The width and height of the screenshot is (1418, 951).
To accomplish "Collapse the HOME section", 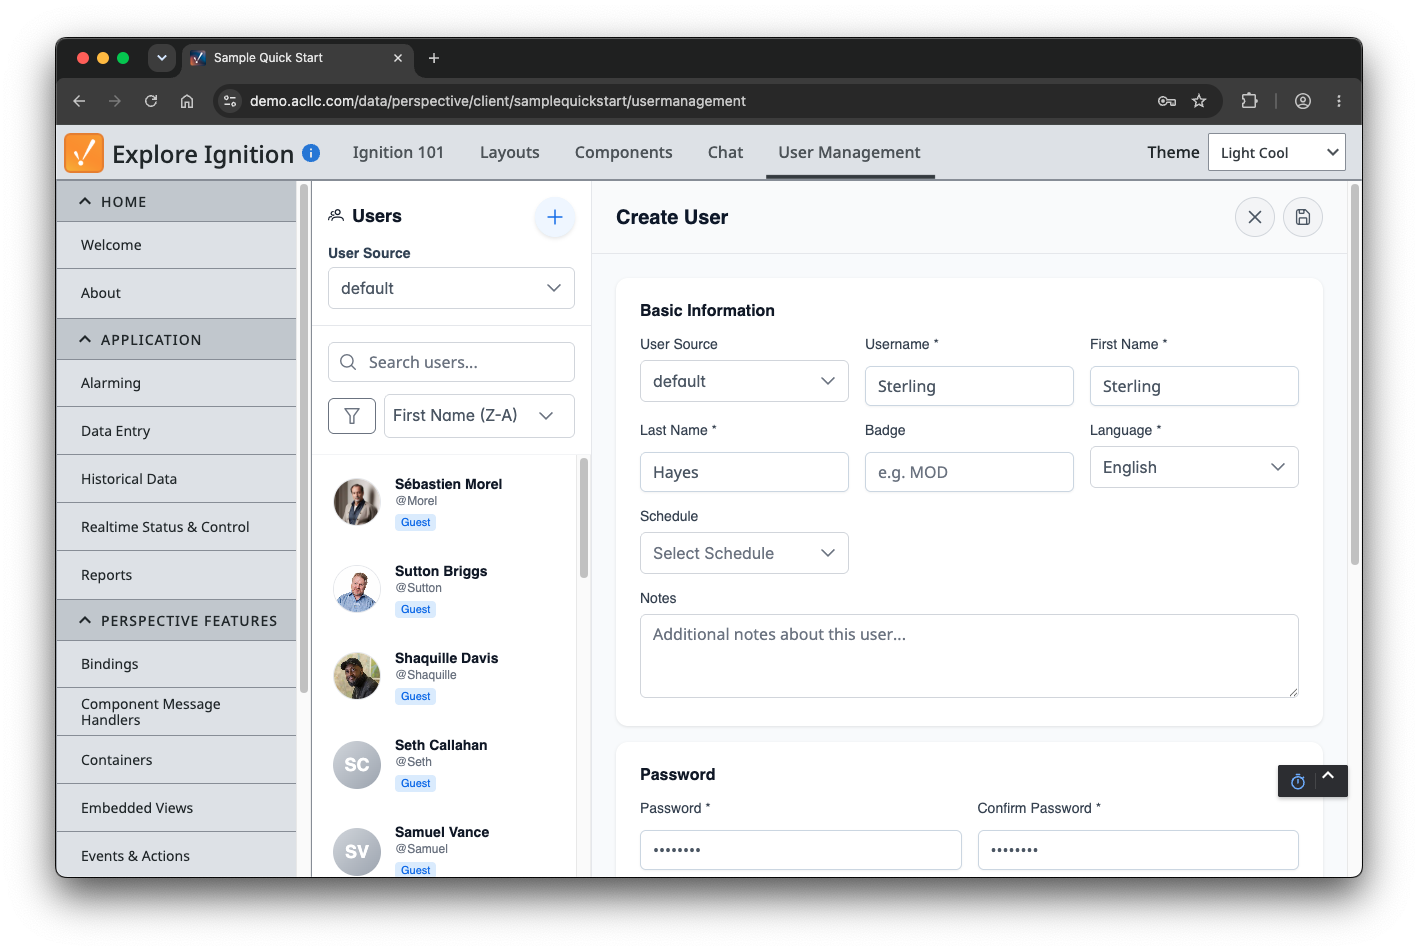I will 176,202.
